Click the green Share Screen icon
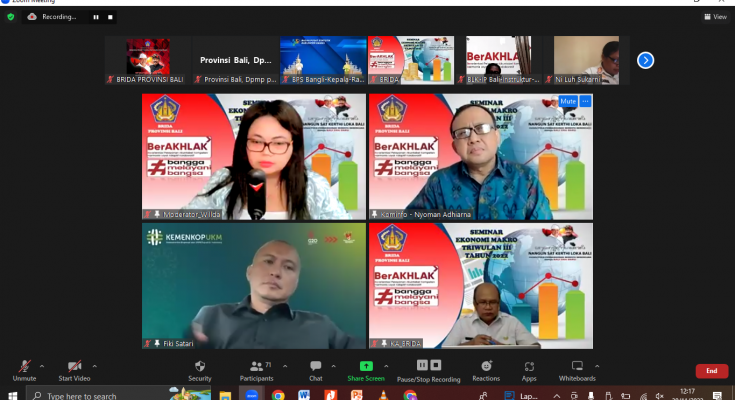This screenshot has width=735, height=400. click(366, 366)
